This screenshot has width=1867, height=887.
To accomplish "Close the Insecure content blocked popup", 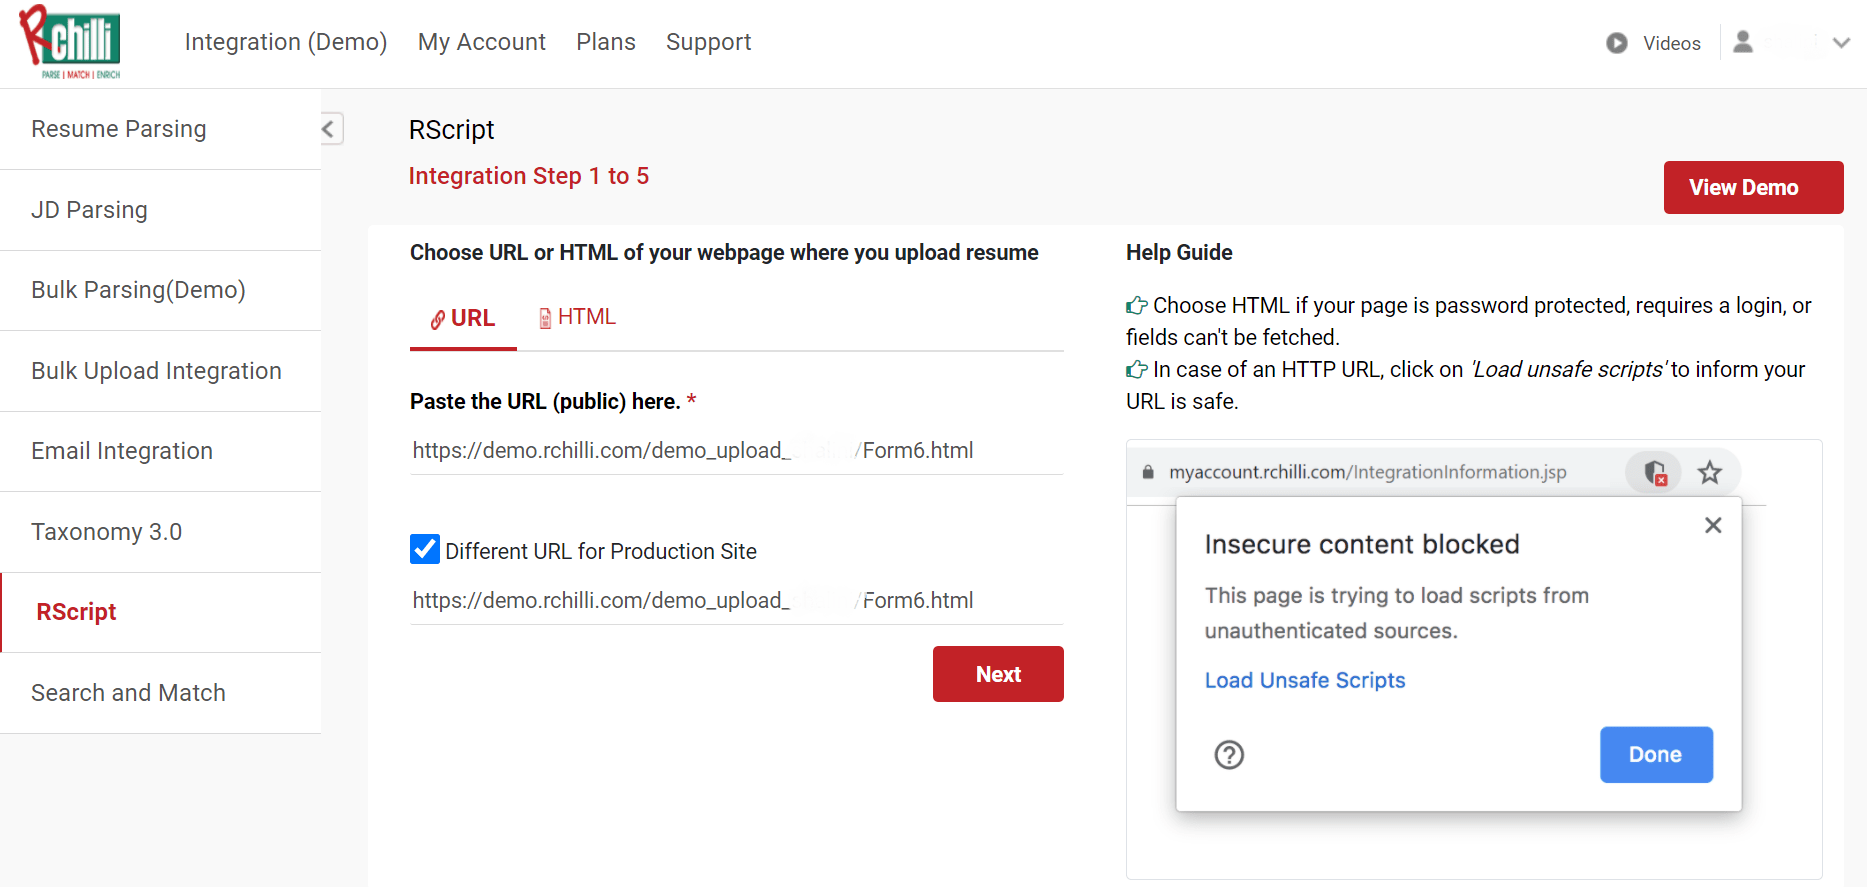I will tap(1713, 525).
